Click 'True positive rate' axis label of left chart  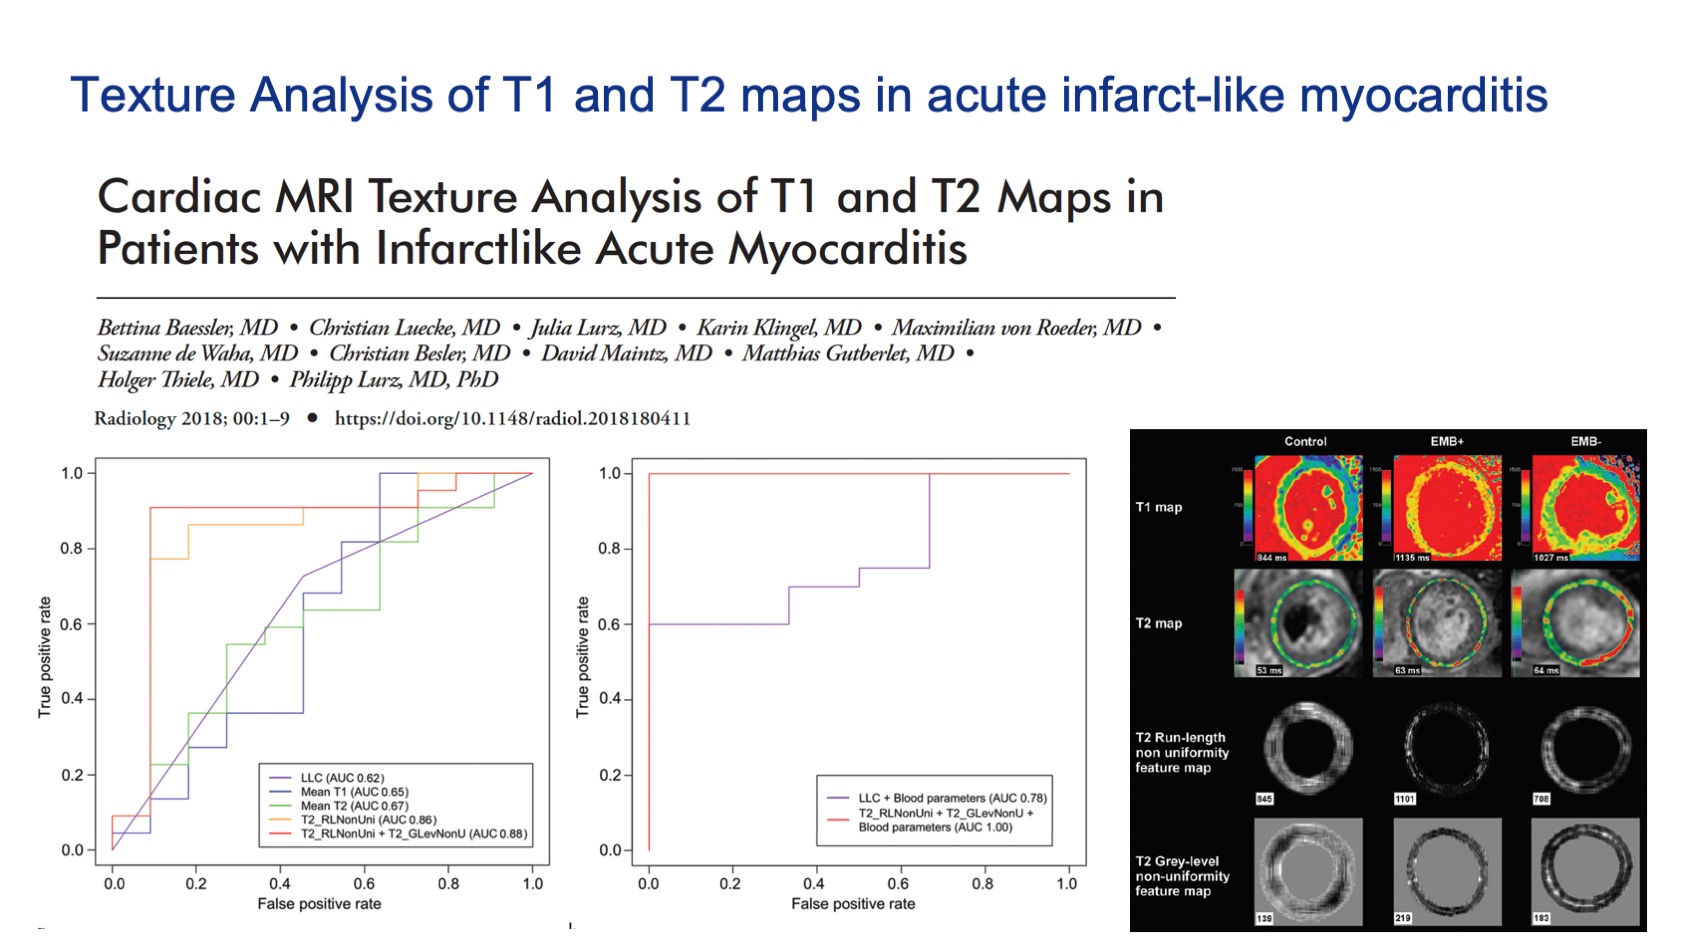tap(44, 657)
